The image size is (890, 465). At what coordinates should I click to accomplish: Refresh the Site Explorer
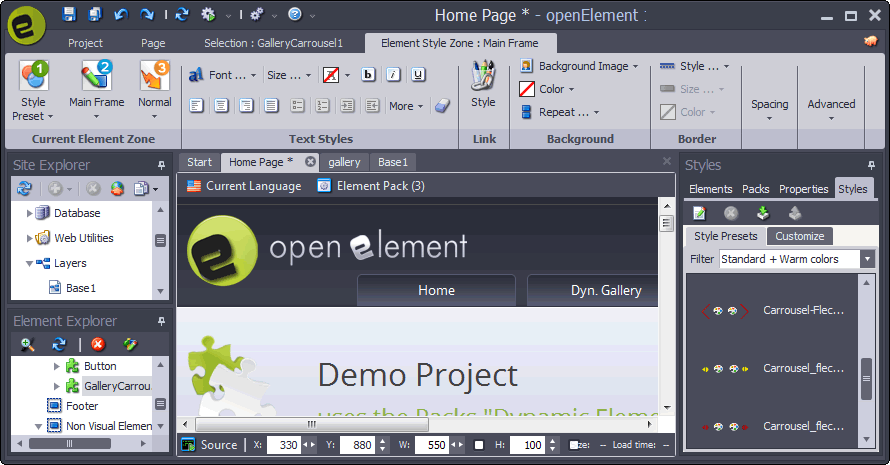[24, 188]
